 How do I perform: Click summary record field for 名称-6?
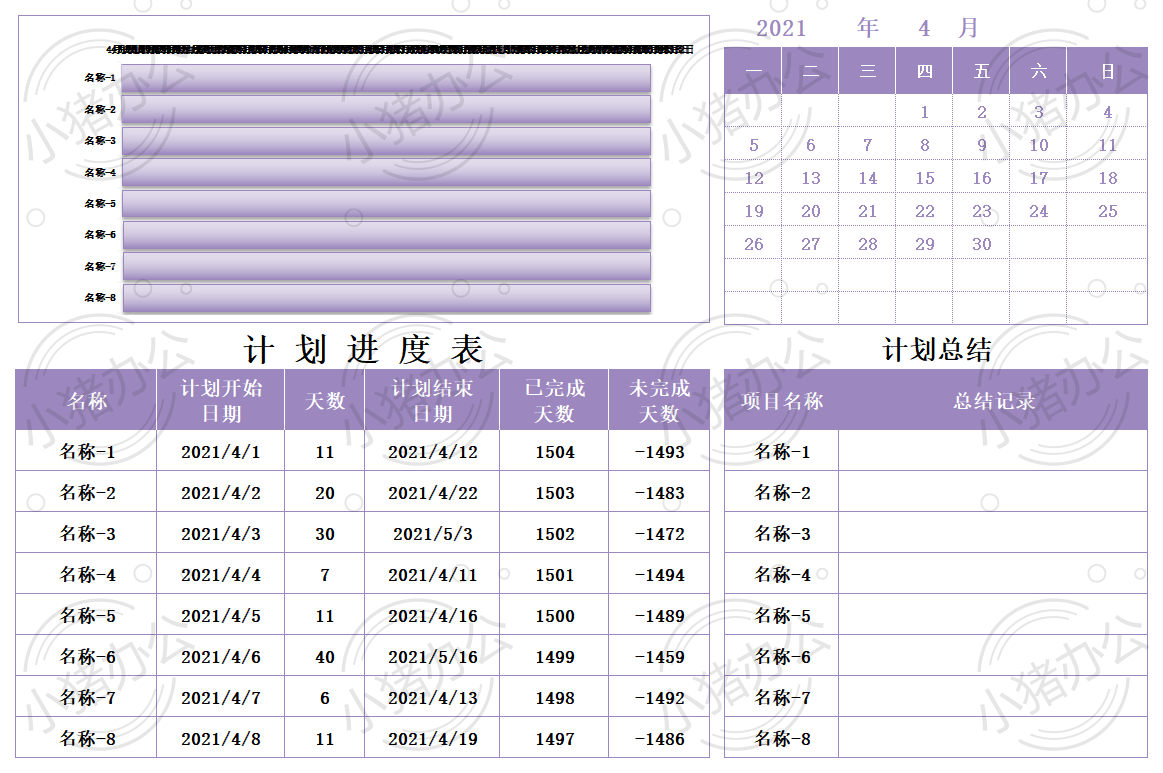point(993,657)
